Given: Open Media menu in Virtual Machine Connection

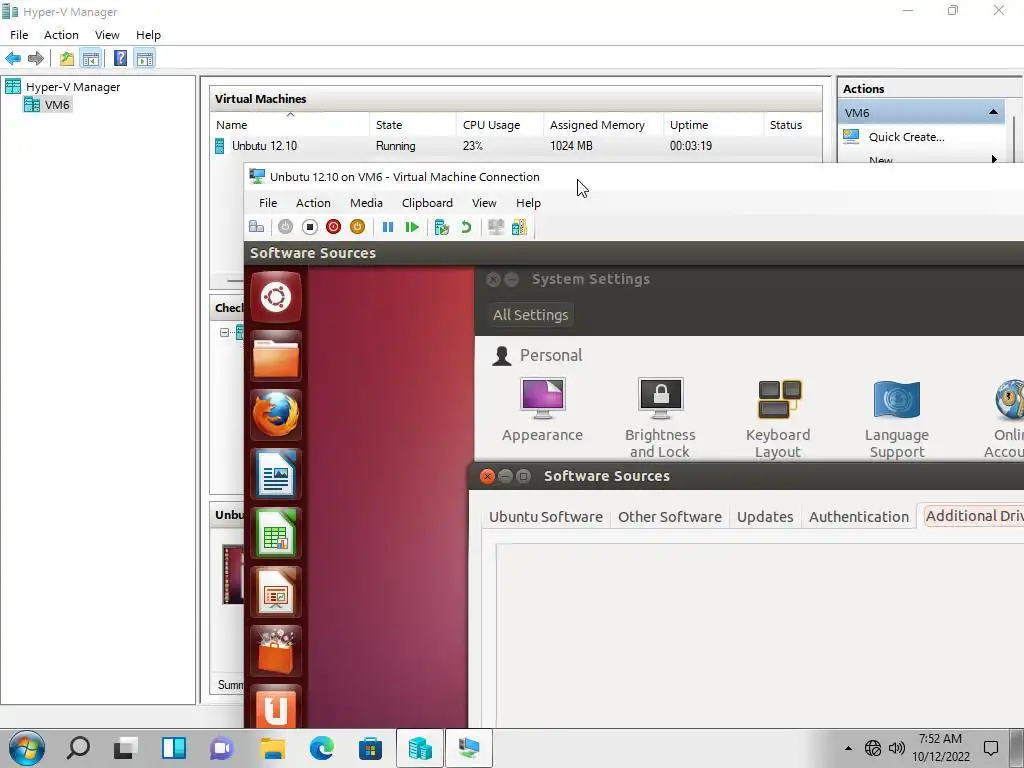Looking at the screenshot, I should click(366, 203).
